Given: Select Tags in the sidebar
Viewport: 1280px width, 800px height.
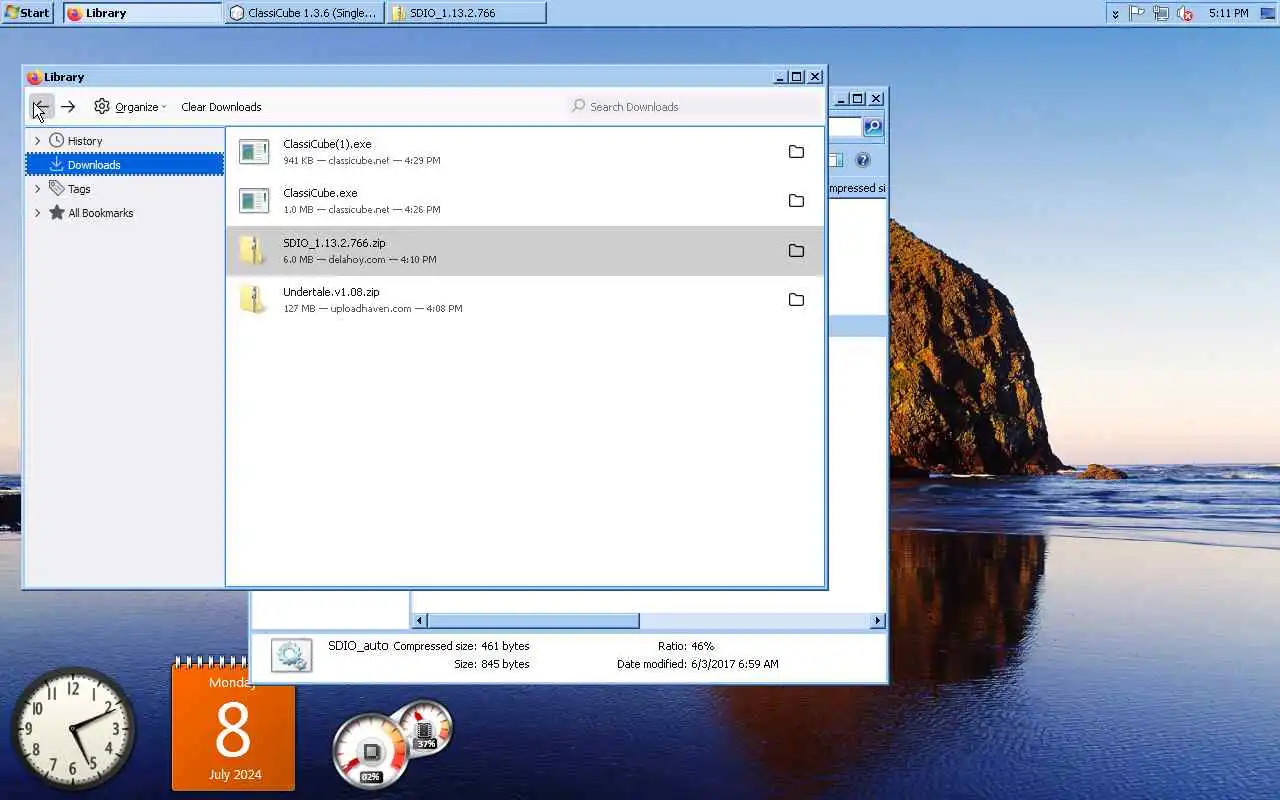Looking at the screenshot, I should pyautogui.click(x=79, y=189).
